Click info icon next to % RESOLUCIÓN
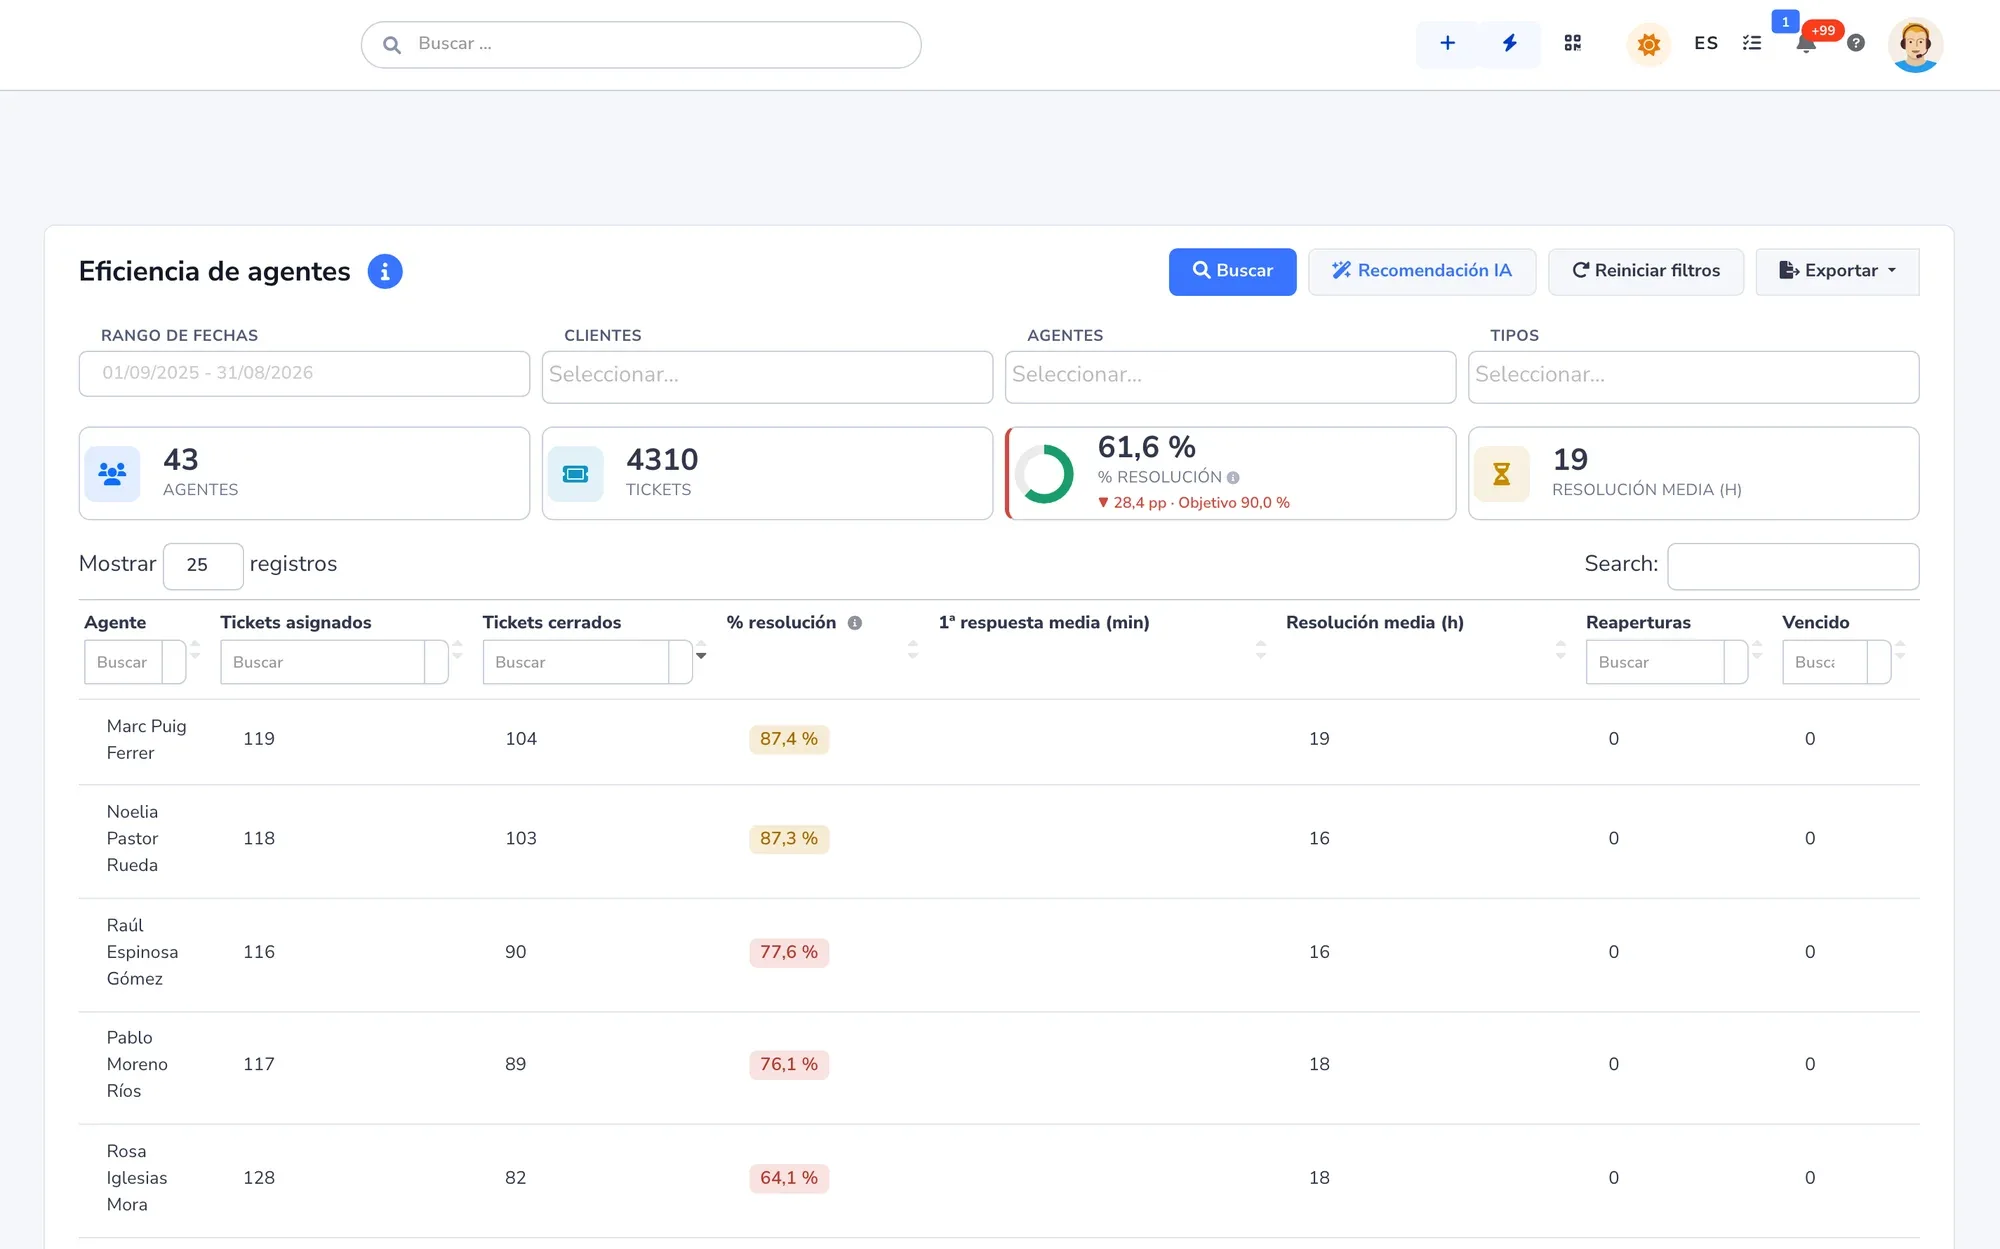The image size is (2000, 1249). tap(1233, 478)
